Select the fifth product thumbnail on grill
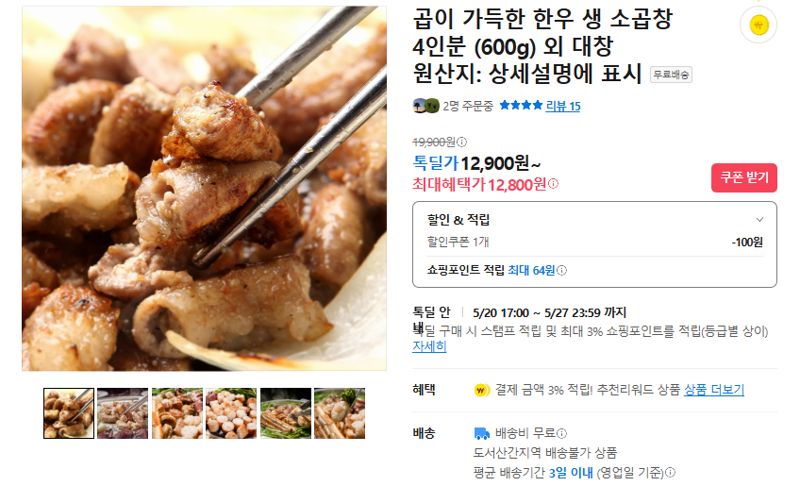Image resolution: width=800 pixels, height=503 pixels. (x=285, y=414)
